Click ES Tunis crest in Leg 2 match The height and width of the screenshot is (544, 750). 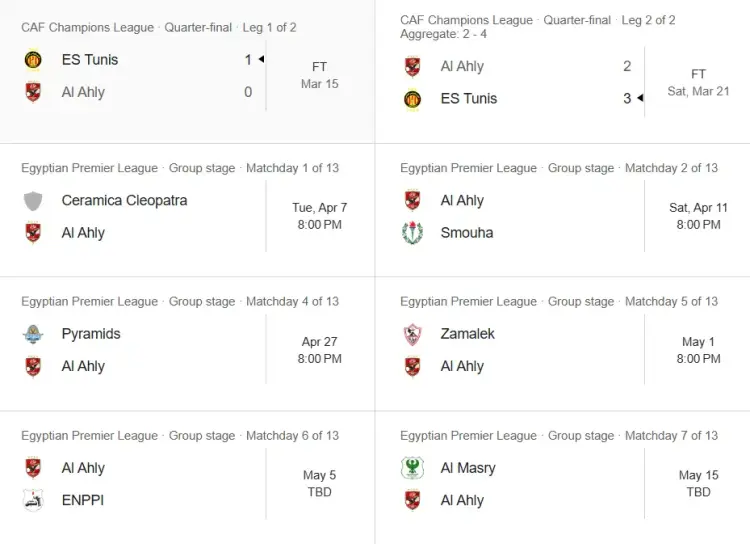pyautogui.click(x=412, y=99)
